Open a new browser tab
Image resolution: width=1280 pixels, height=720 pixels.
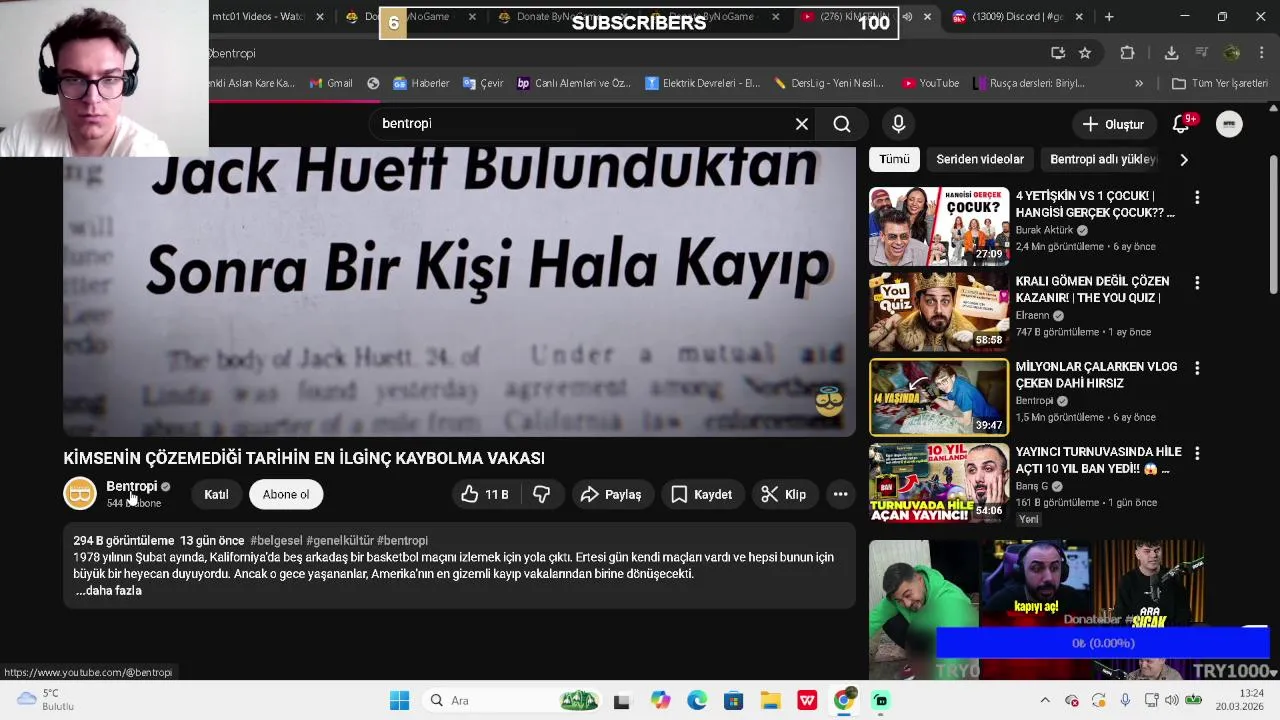coord(1108,17)
